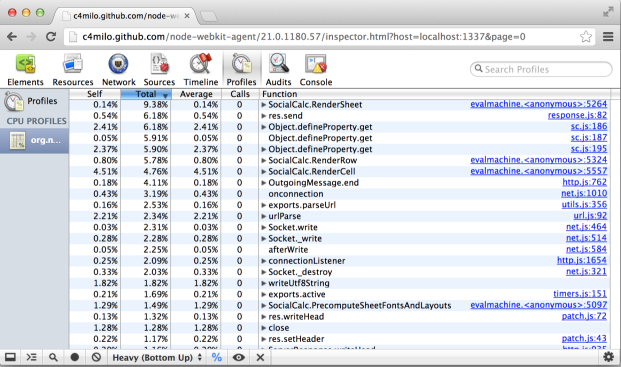Select the afterWrite function row
Screen dimensions: 621x367
tap(341, 250)
